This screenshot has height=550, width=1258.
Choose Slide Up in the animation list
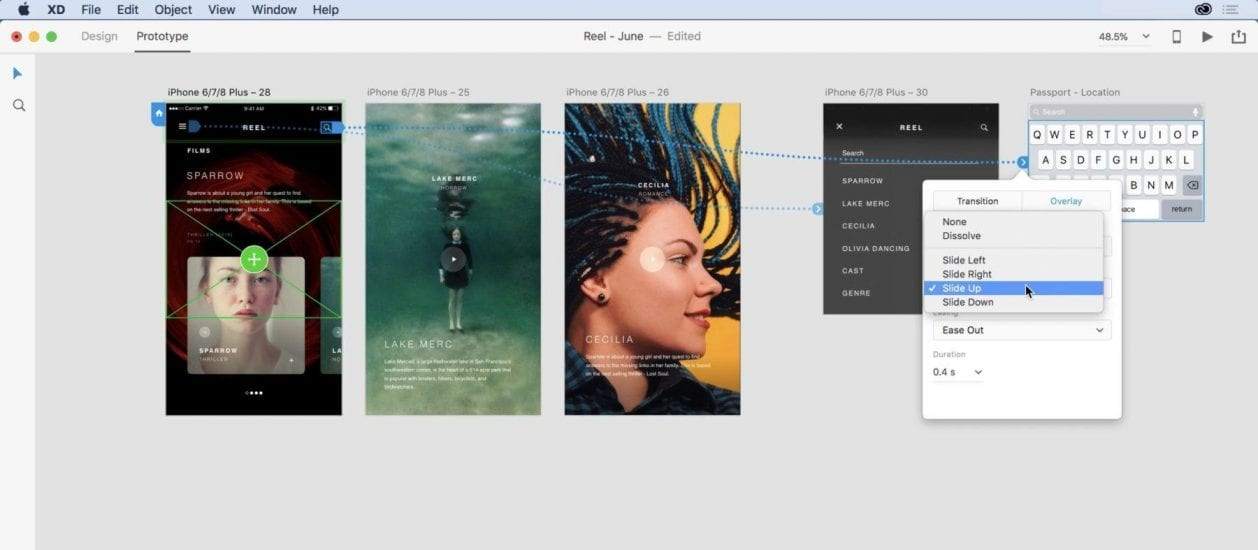tap(961, 288)
